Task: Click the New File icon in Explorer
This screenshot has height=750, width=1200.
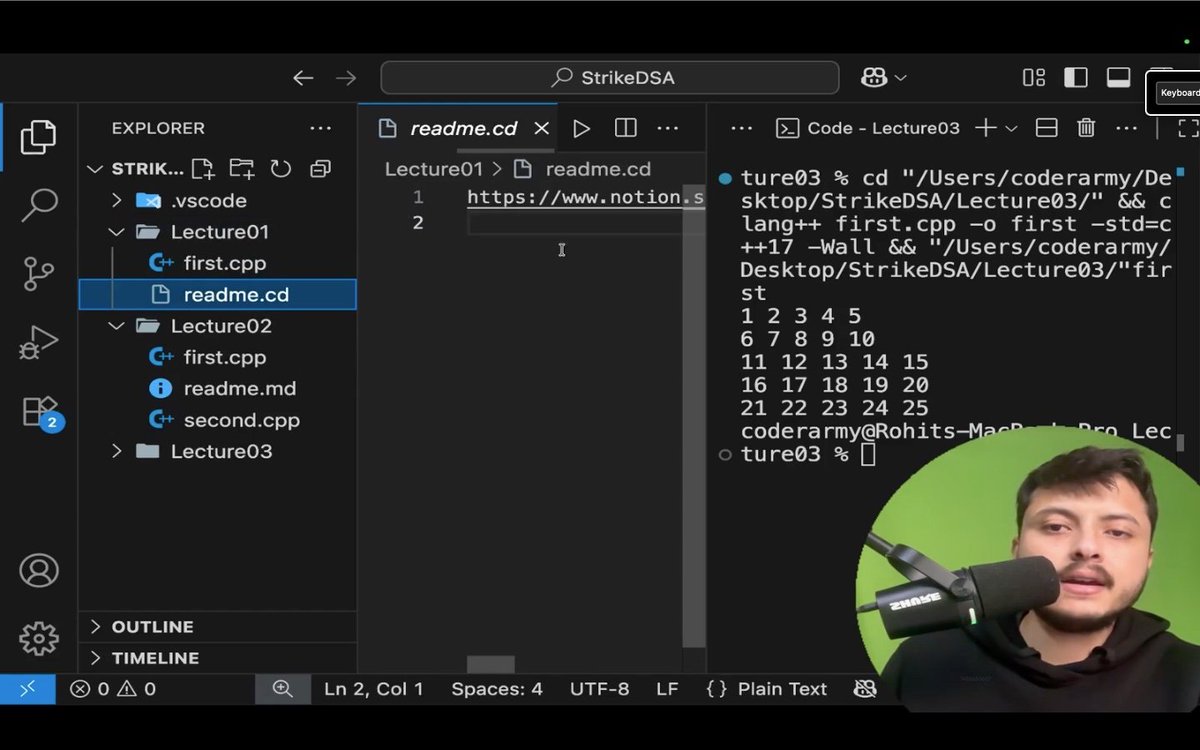Action: [203, 168]
